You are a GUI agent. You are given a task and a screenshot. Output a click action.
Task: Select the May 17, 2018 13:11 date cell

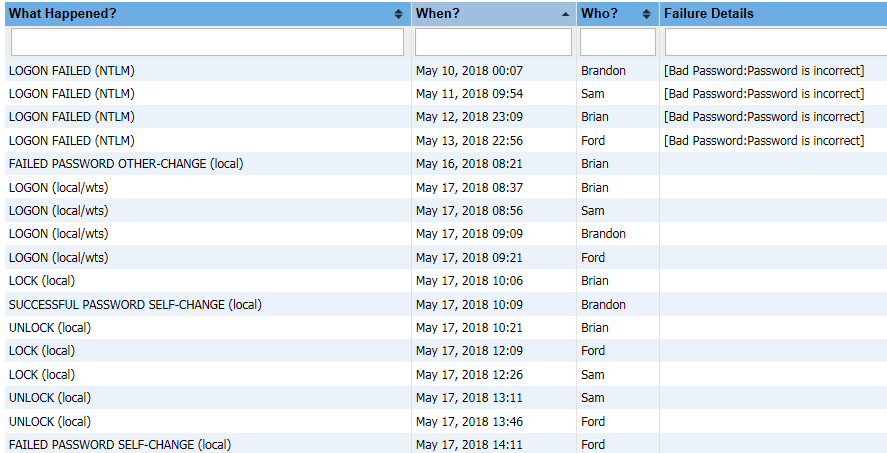[x=470, y=398]
